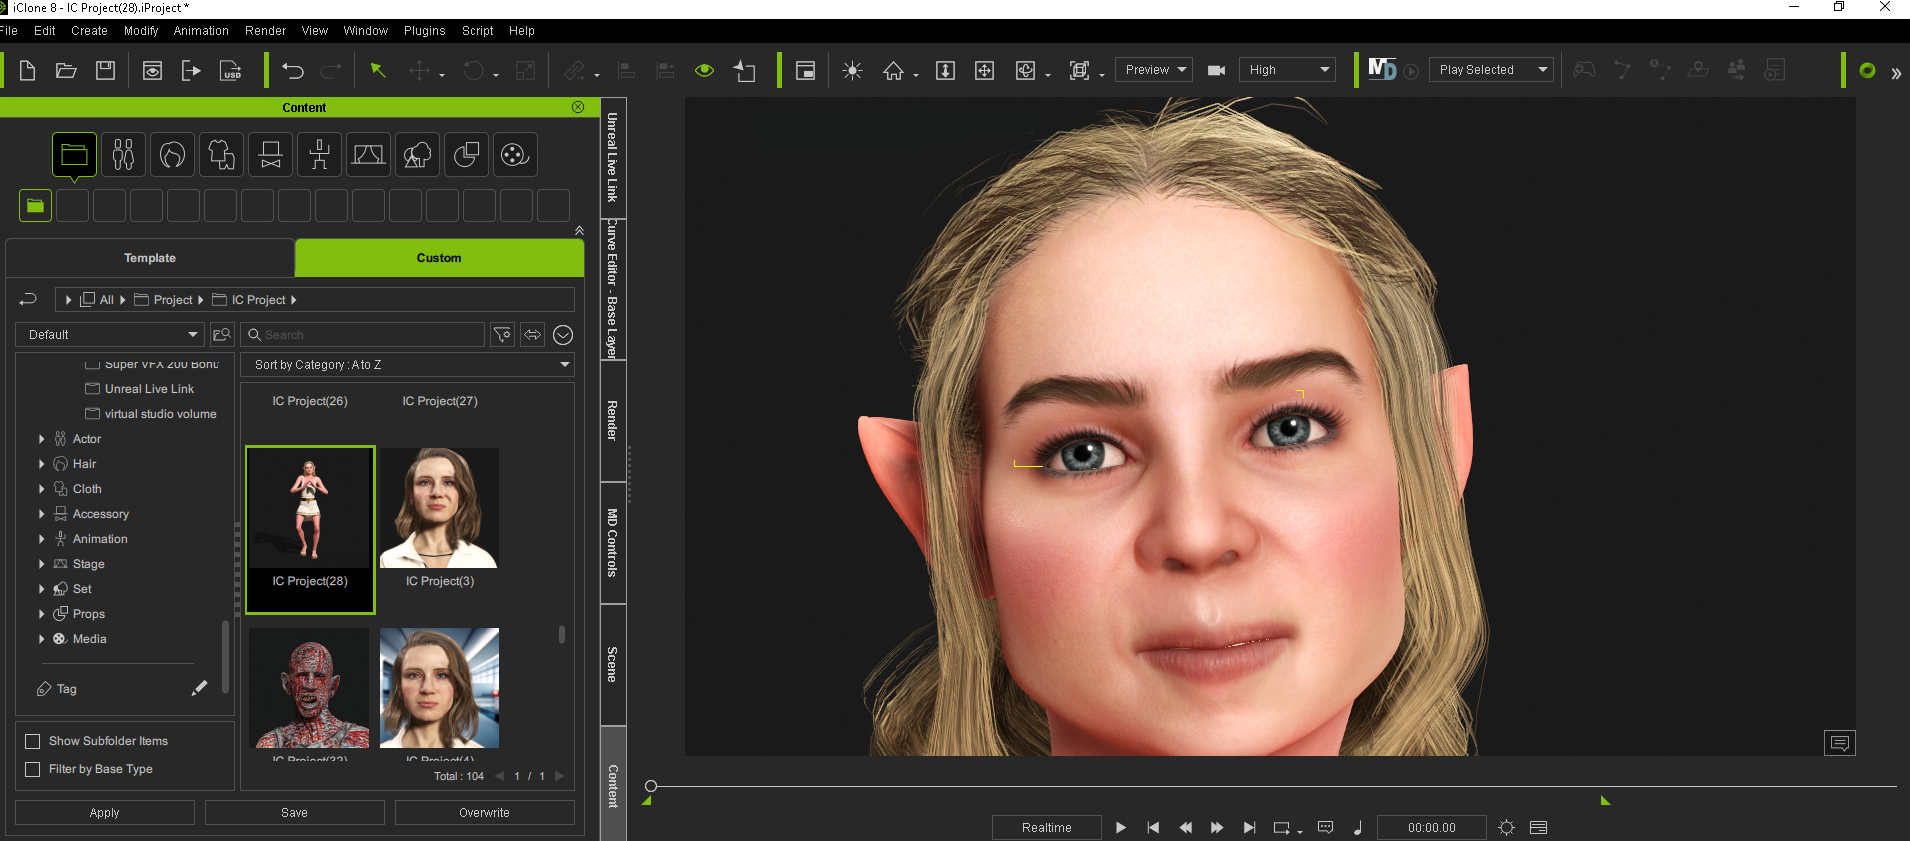Open the Preview render mode dropdown
The width and height of the screenshot is (1910, 841).
click(x=1153, y=70)
